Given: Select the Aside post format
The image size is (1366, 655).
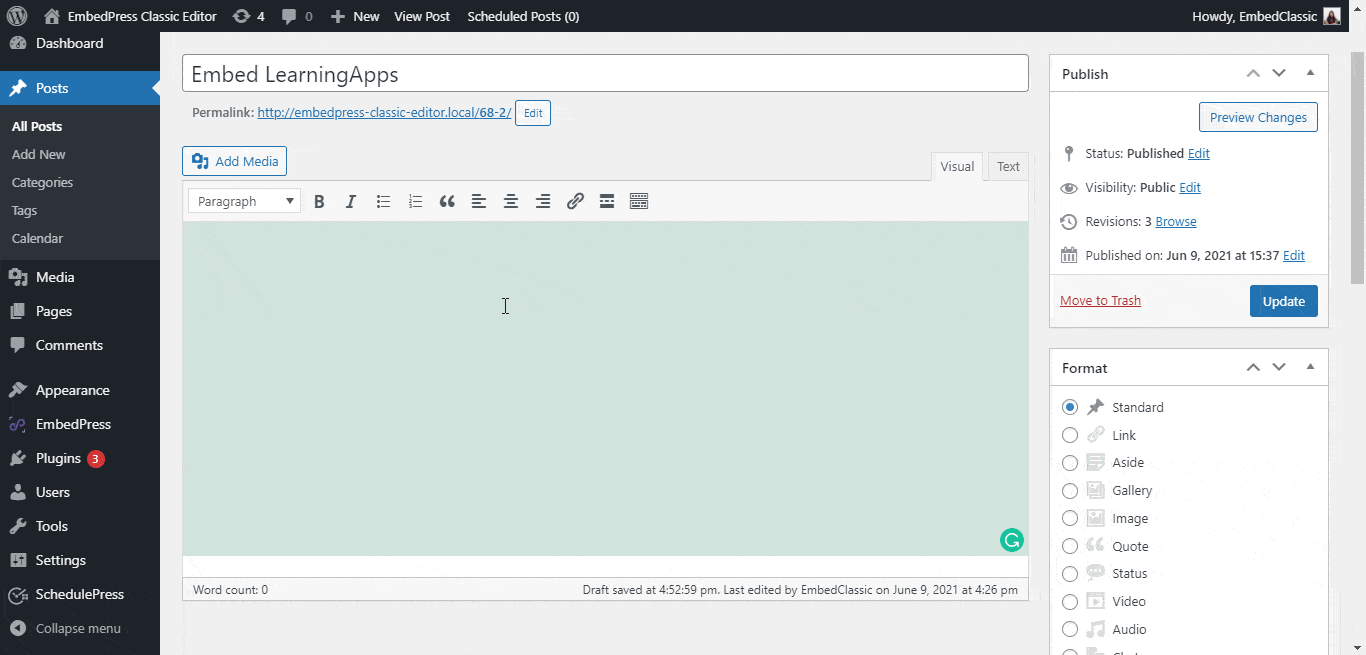Looking at the screenshot, I should 1070,463.
